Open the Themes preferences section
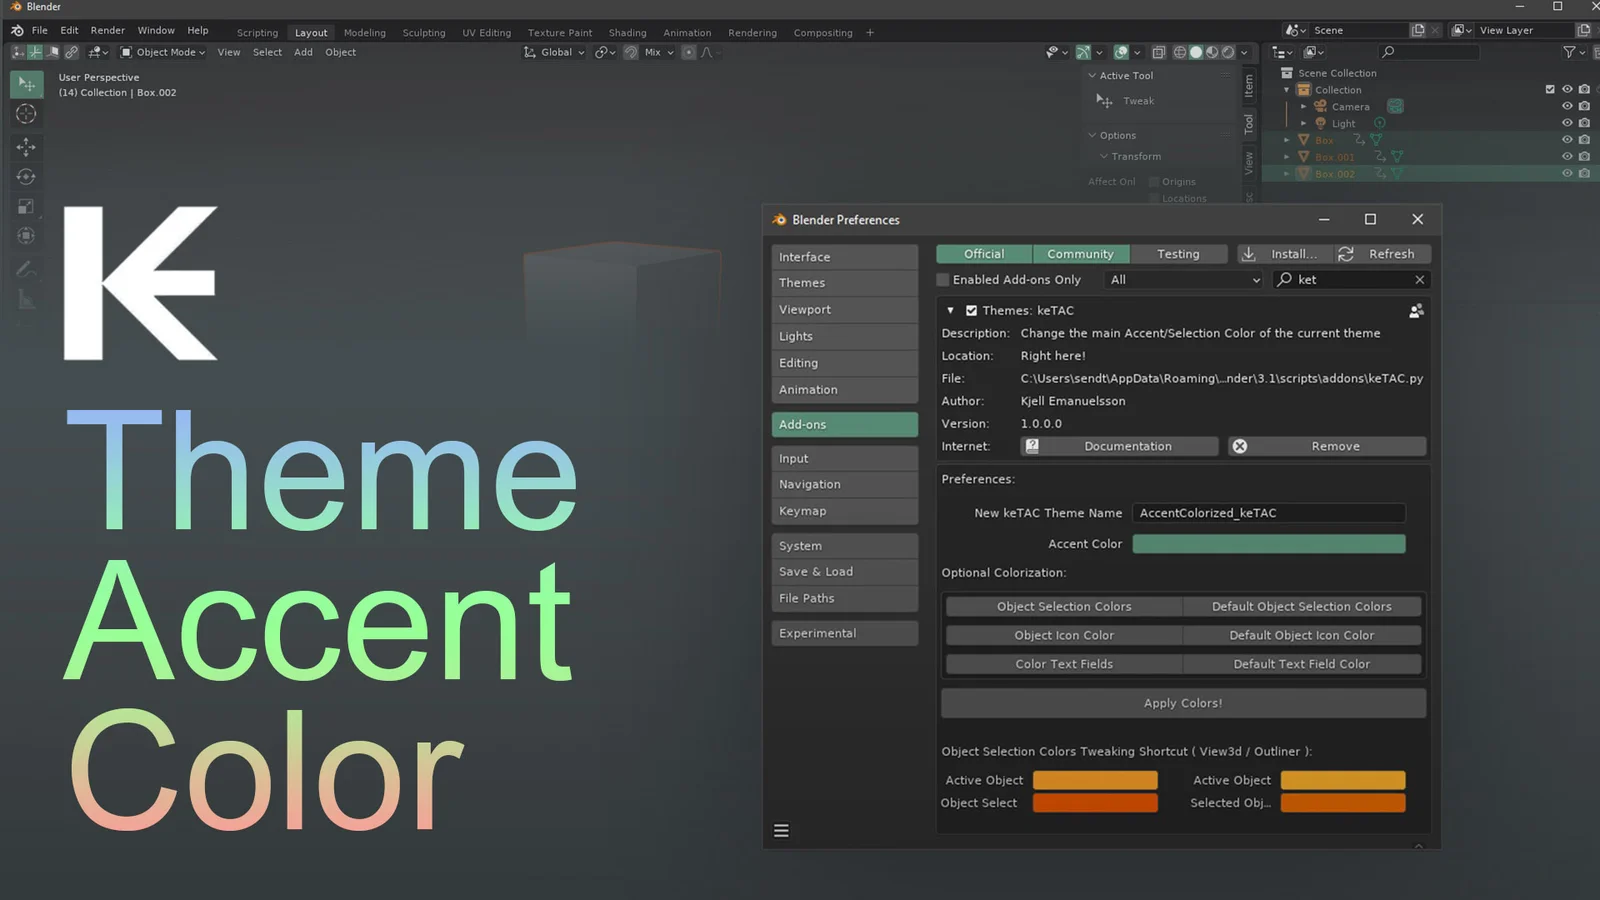Viewport: 1600px width, 900px height. pos(844,283)
